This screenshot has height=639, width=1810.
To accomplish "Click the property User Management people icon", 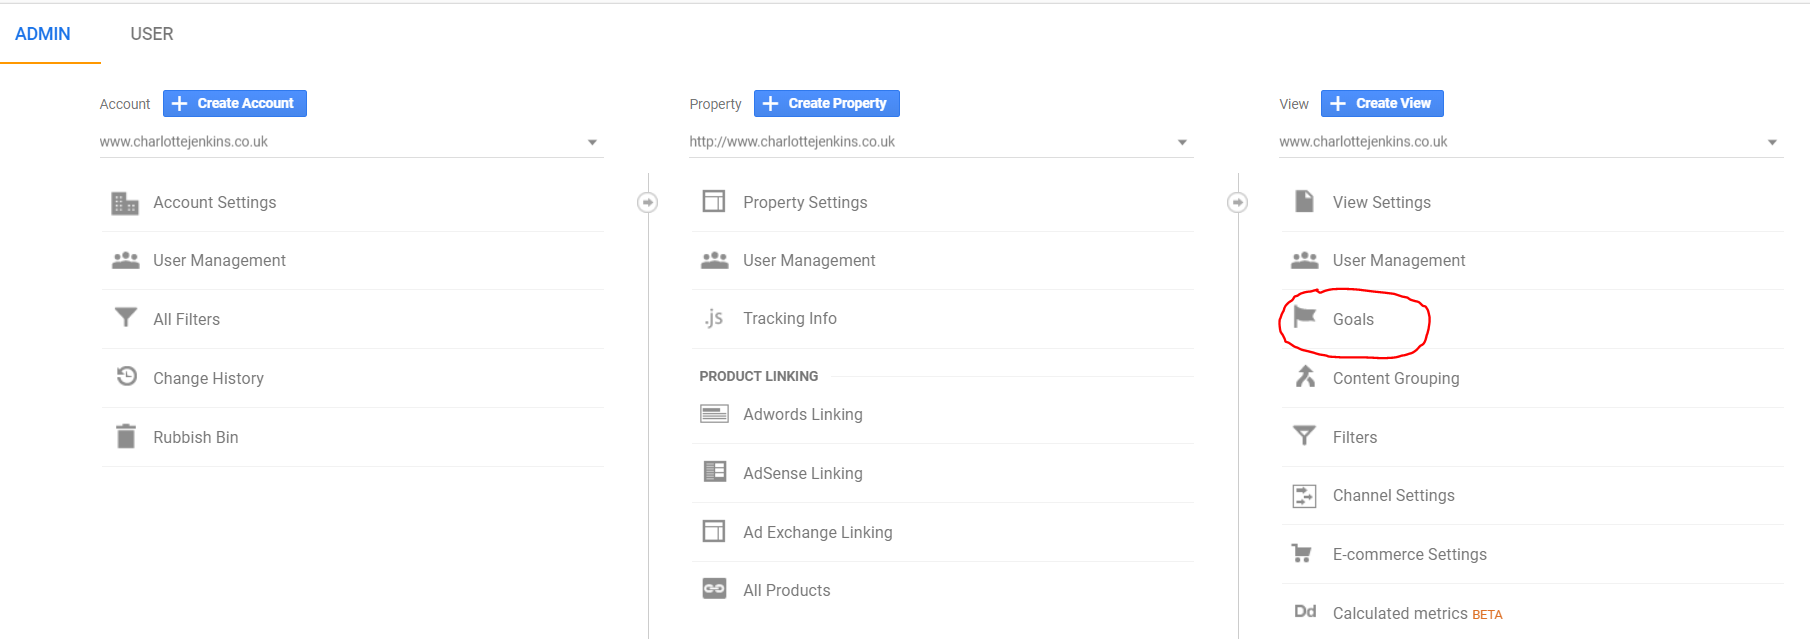I will 715,260.
